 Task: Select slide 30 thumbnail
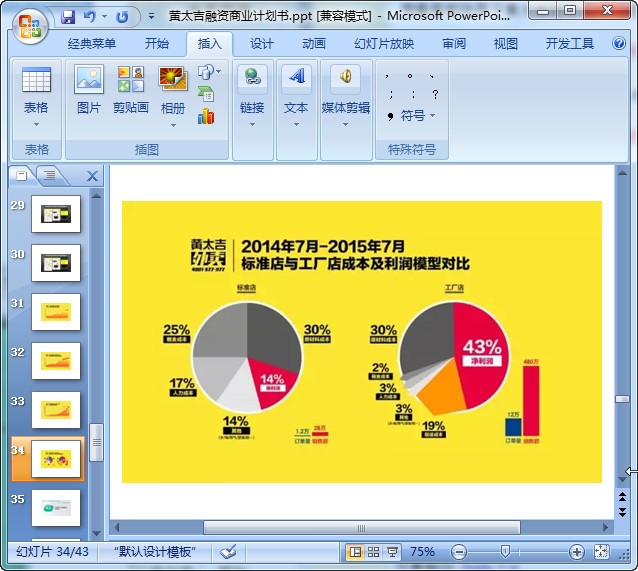point(56,263)
